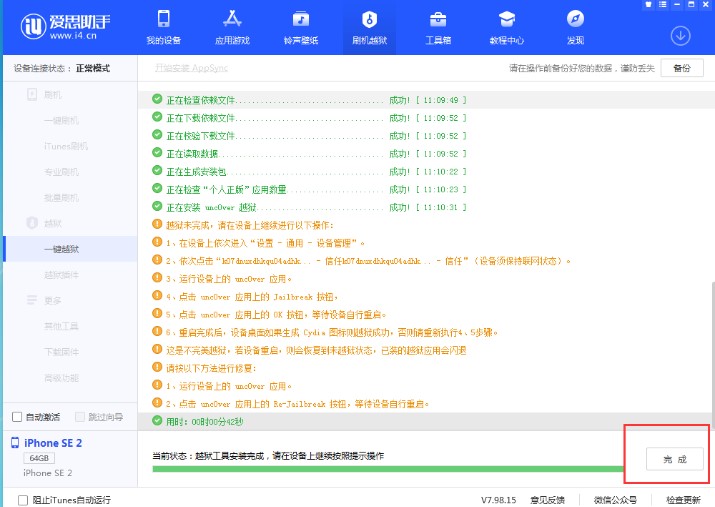Open 应用游戏 app store icon

point(231,28)
